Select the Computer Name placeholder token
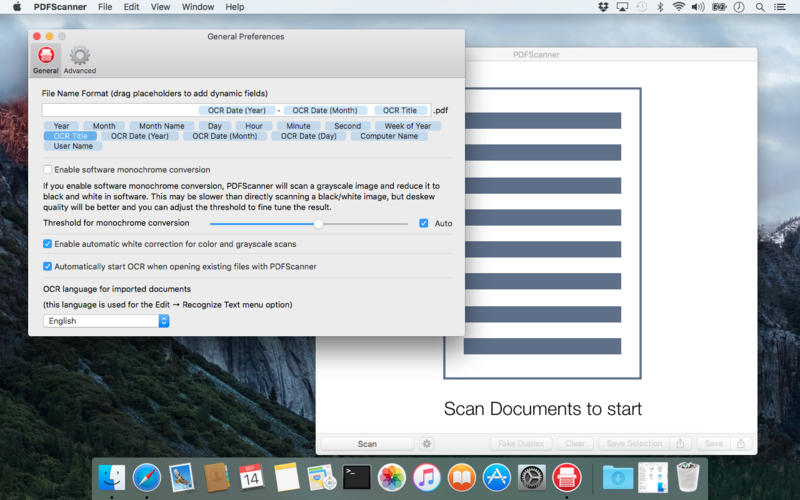The height and width of the screenshot is (500, 800). click(389, 136)
